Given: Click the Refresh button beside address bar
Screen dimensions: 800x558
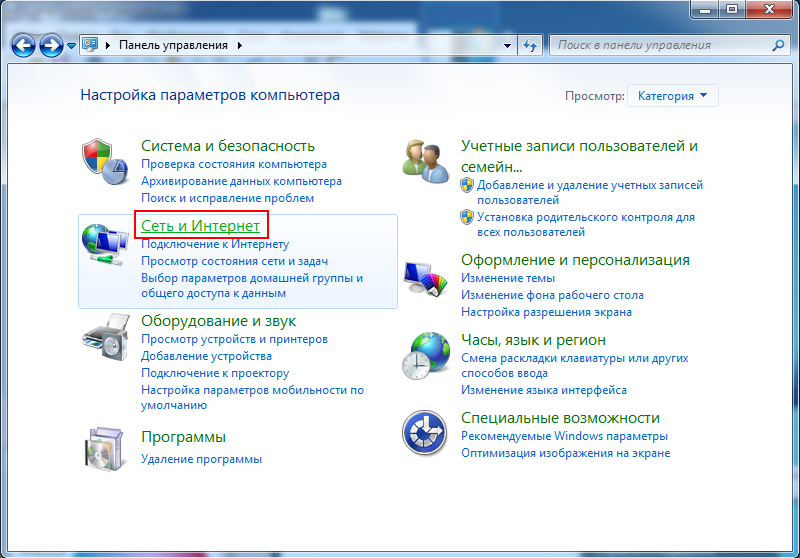Looking at the screenshot, I should coord(531,45).
